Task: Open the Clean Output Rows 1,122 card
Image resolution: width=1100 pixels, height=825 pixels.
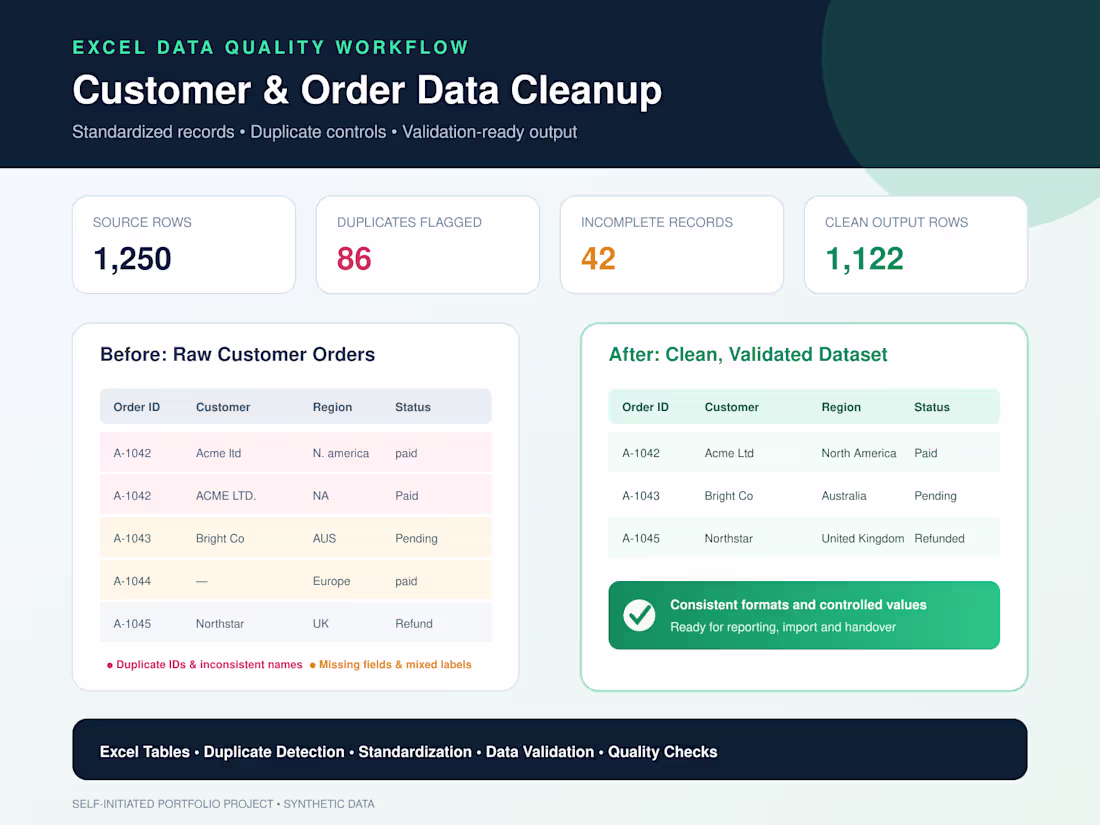Action: pos(915,245)
